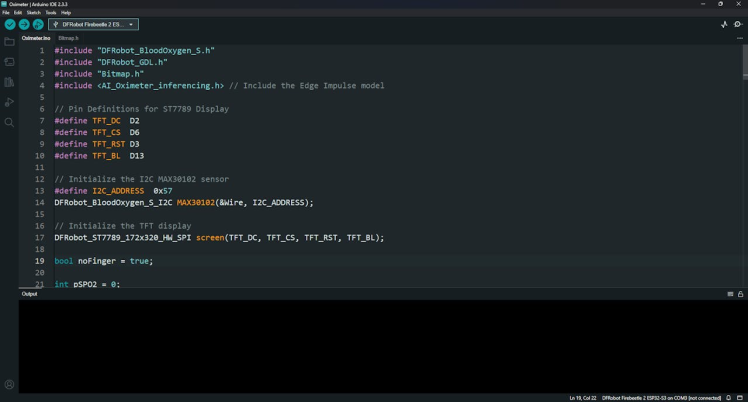Open the Serial Plotter icon
748x402 pixels.
(724, 24)
